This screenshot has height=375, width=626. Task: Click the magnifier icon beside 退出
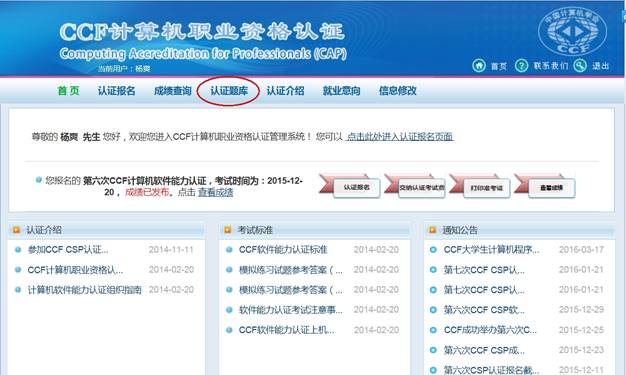pyautogui.click(x=580, y=65)
